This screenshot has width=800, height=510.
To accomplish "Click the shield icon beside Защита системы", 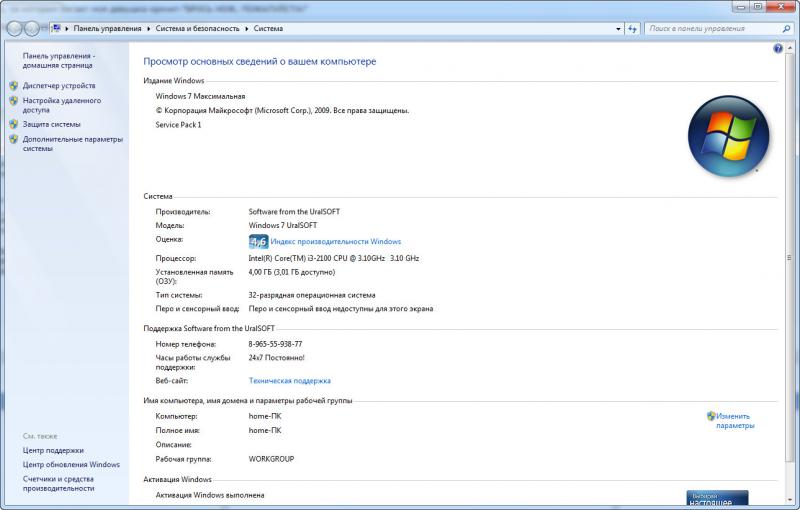I will (x=13, y=124).
